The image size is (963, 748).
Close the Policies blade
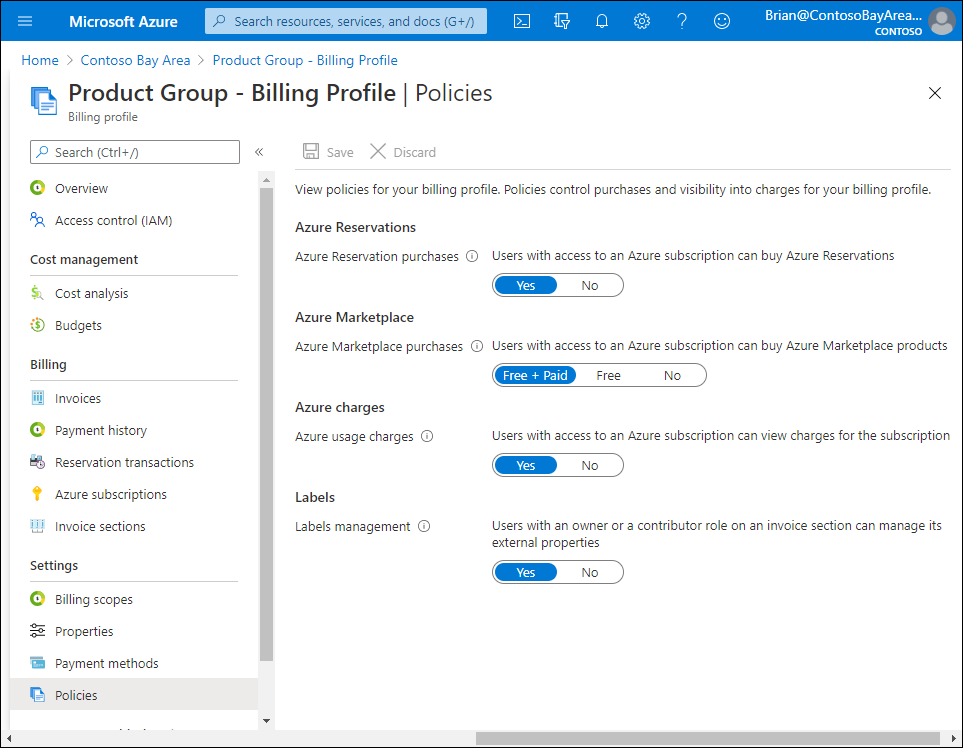(x=935, y=93)
